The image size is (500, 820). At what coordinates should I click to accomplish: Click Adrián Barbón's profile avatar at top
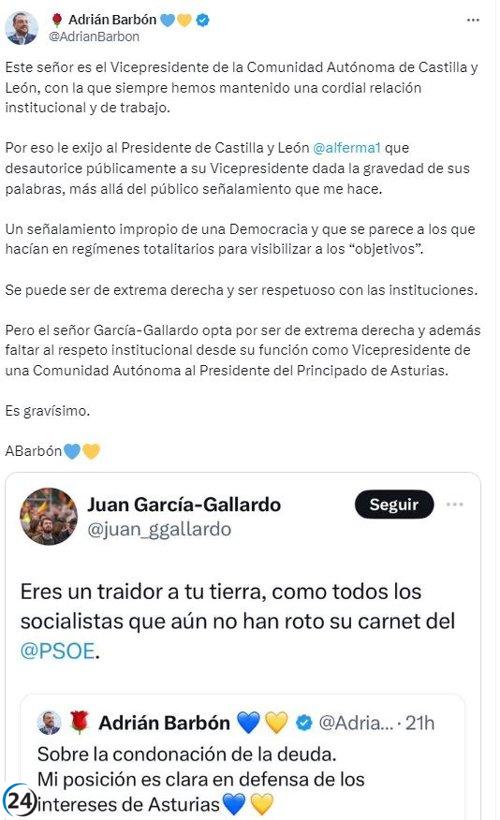click(x=21, y=28)
